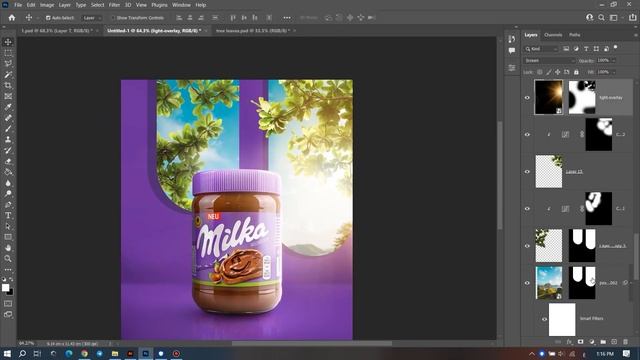Select the Paint Bucket tool

coord(8,172)
